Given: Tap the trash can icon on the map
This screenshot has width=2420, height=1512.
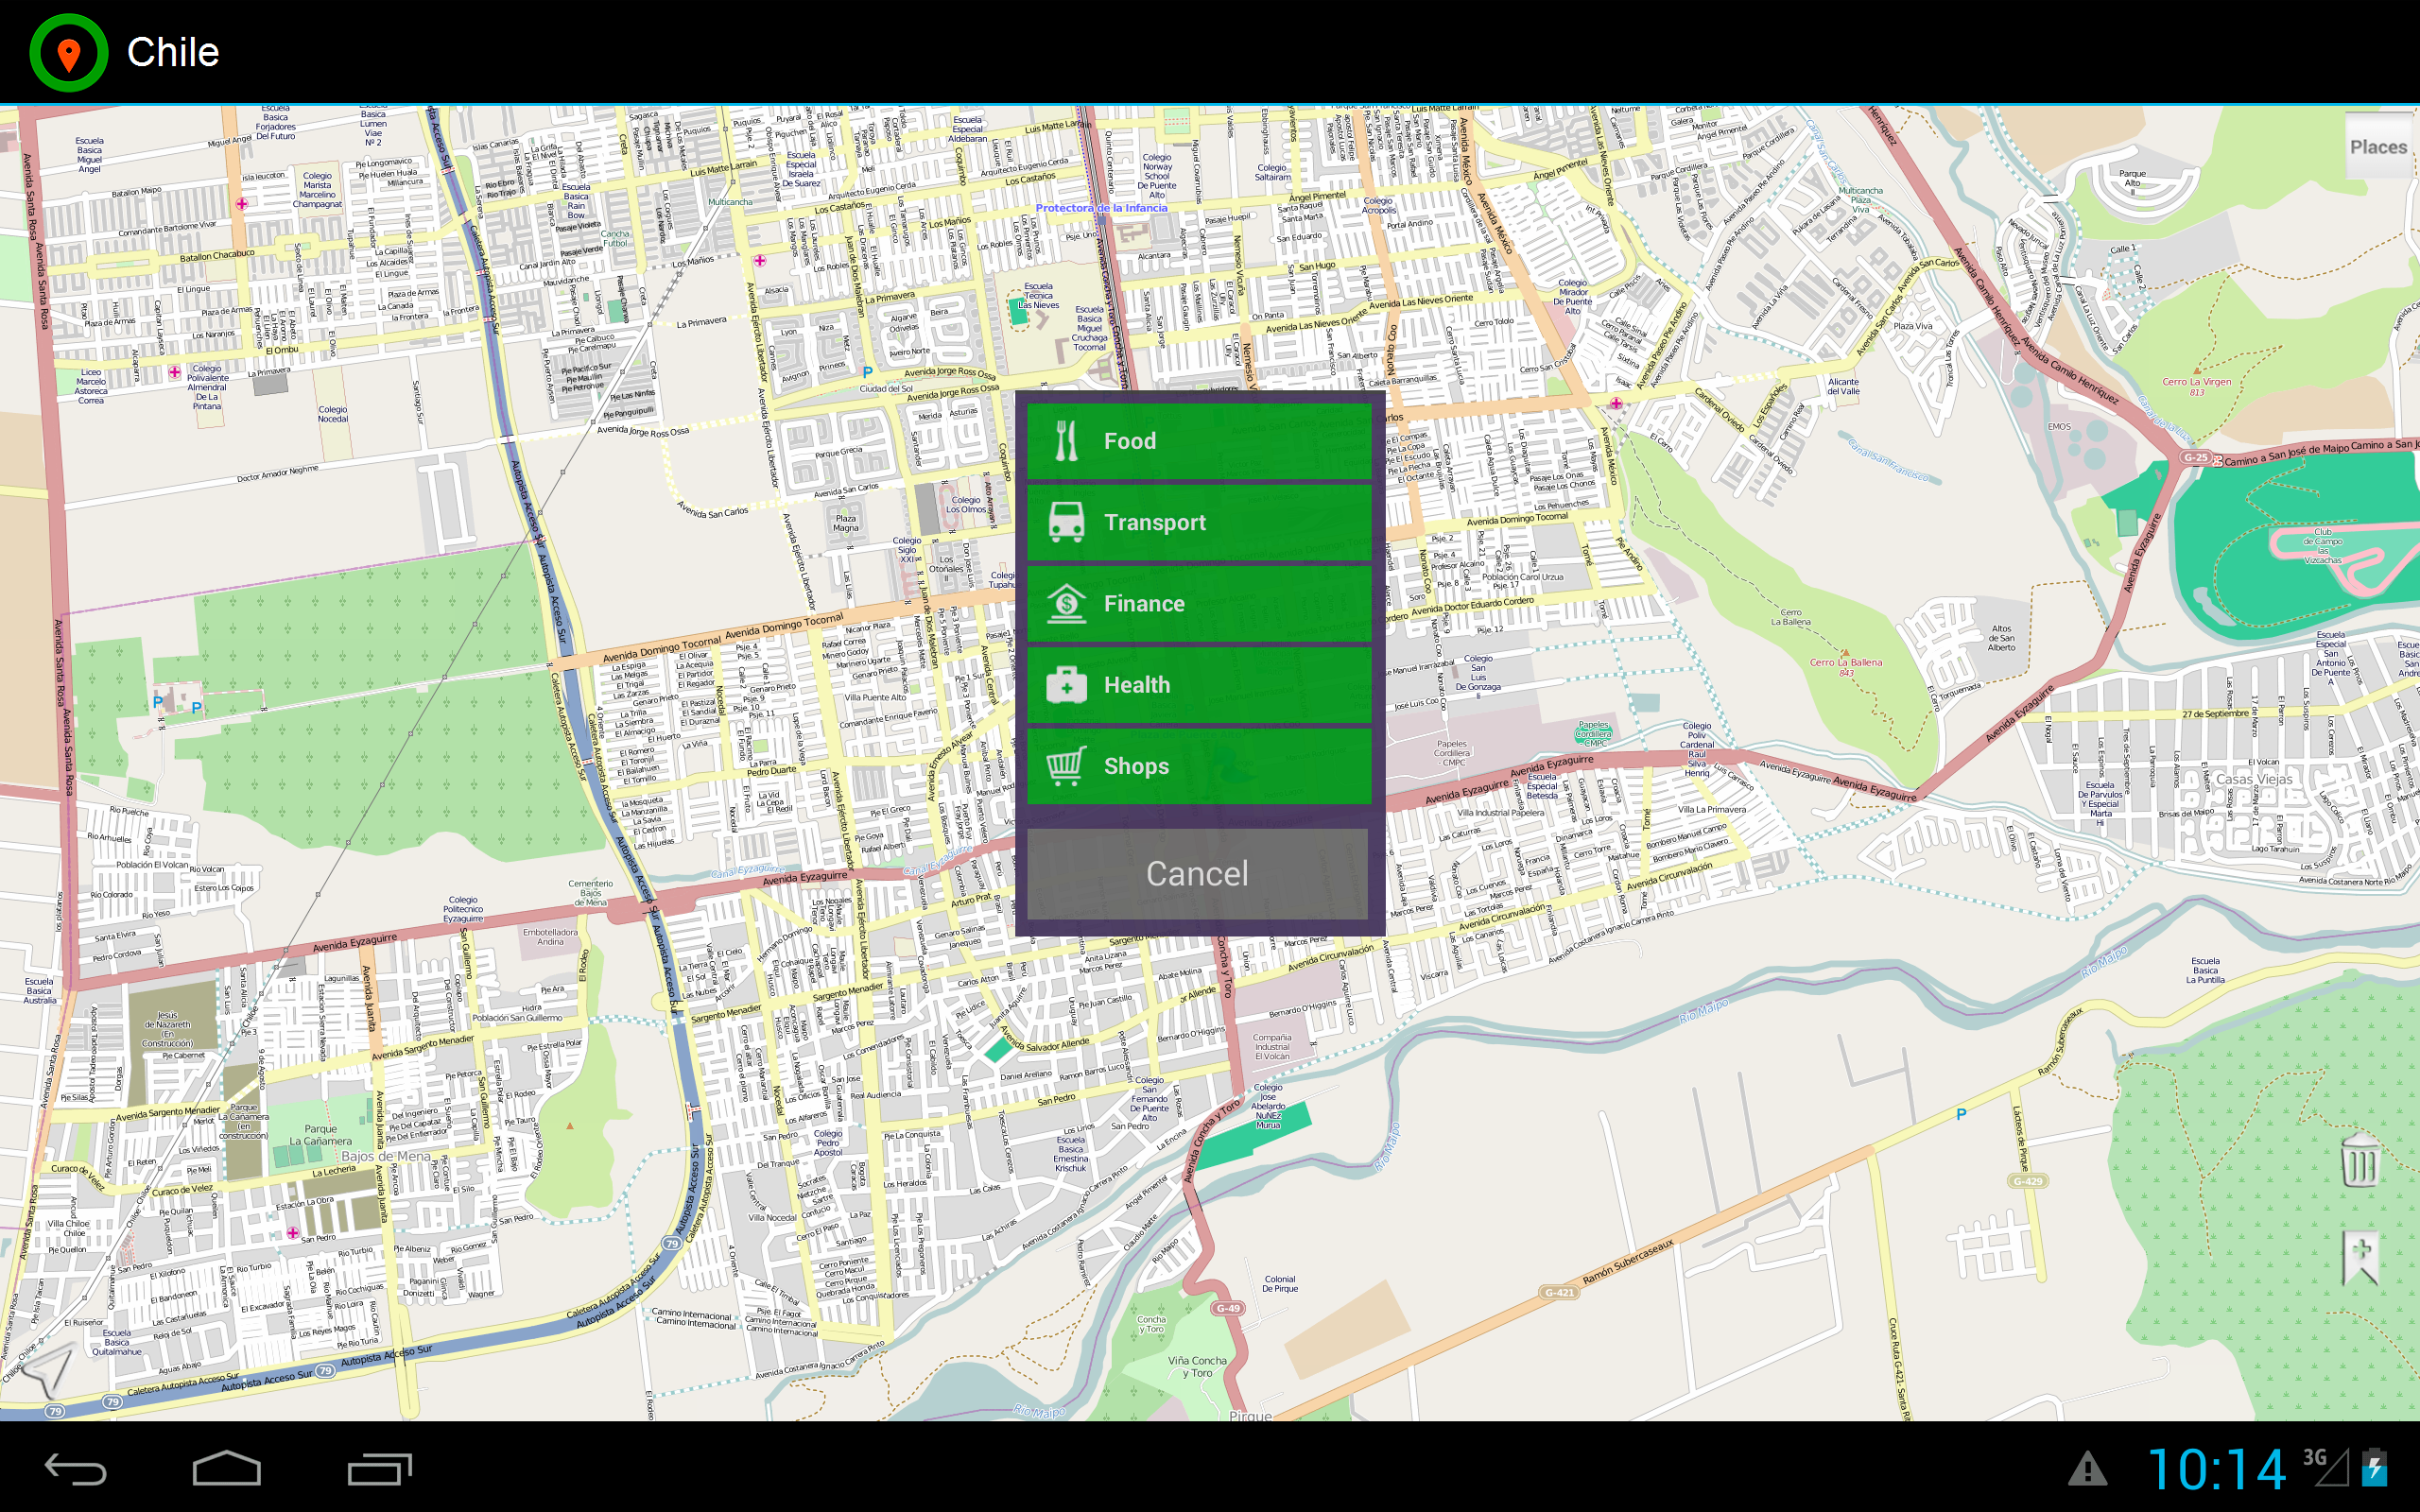Looking at the screenshot, I should [2360, 1161].
